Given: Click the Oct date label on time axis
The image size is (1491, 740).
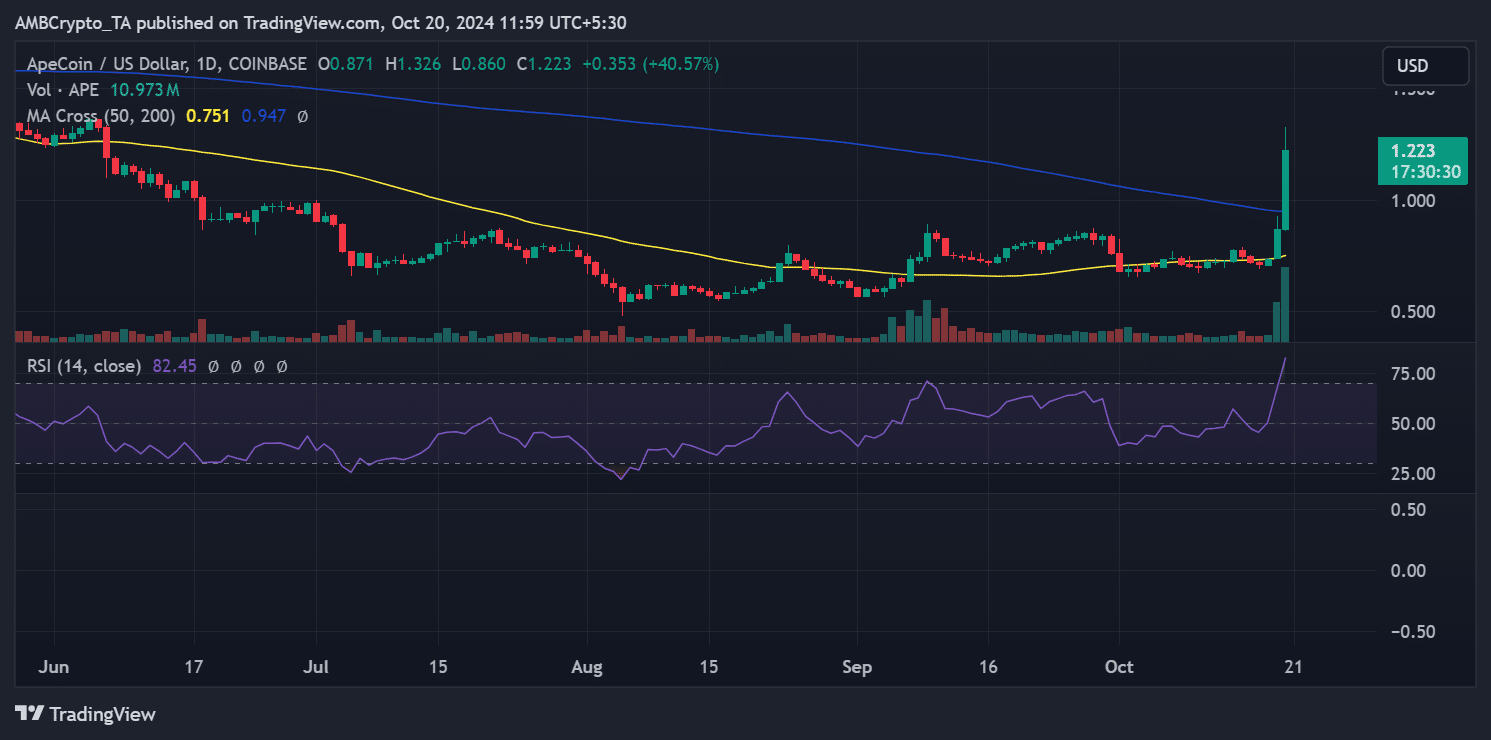Looking at the screenshot, I should (x=1119, y=667).
